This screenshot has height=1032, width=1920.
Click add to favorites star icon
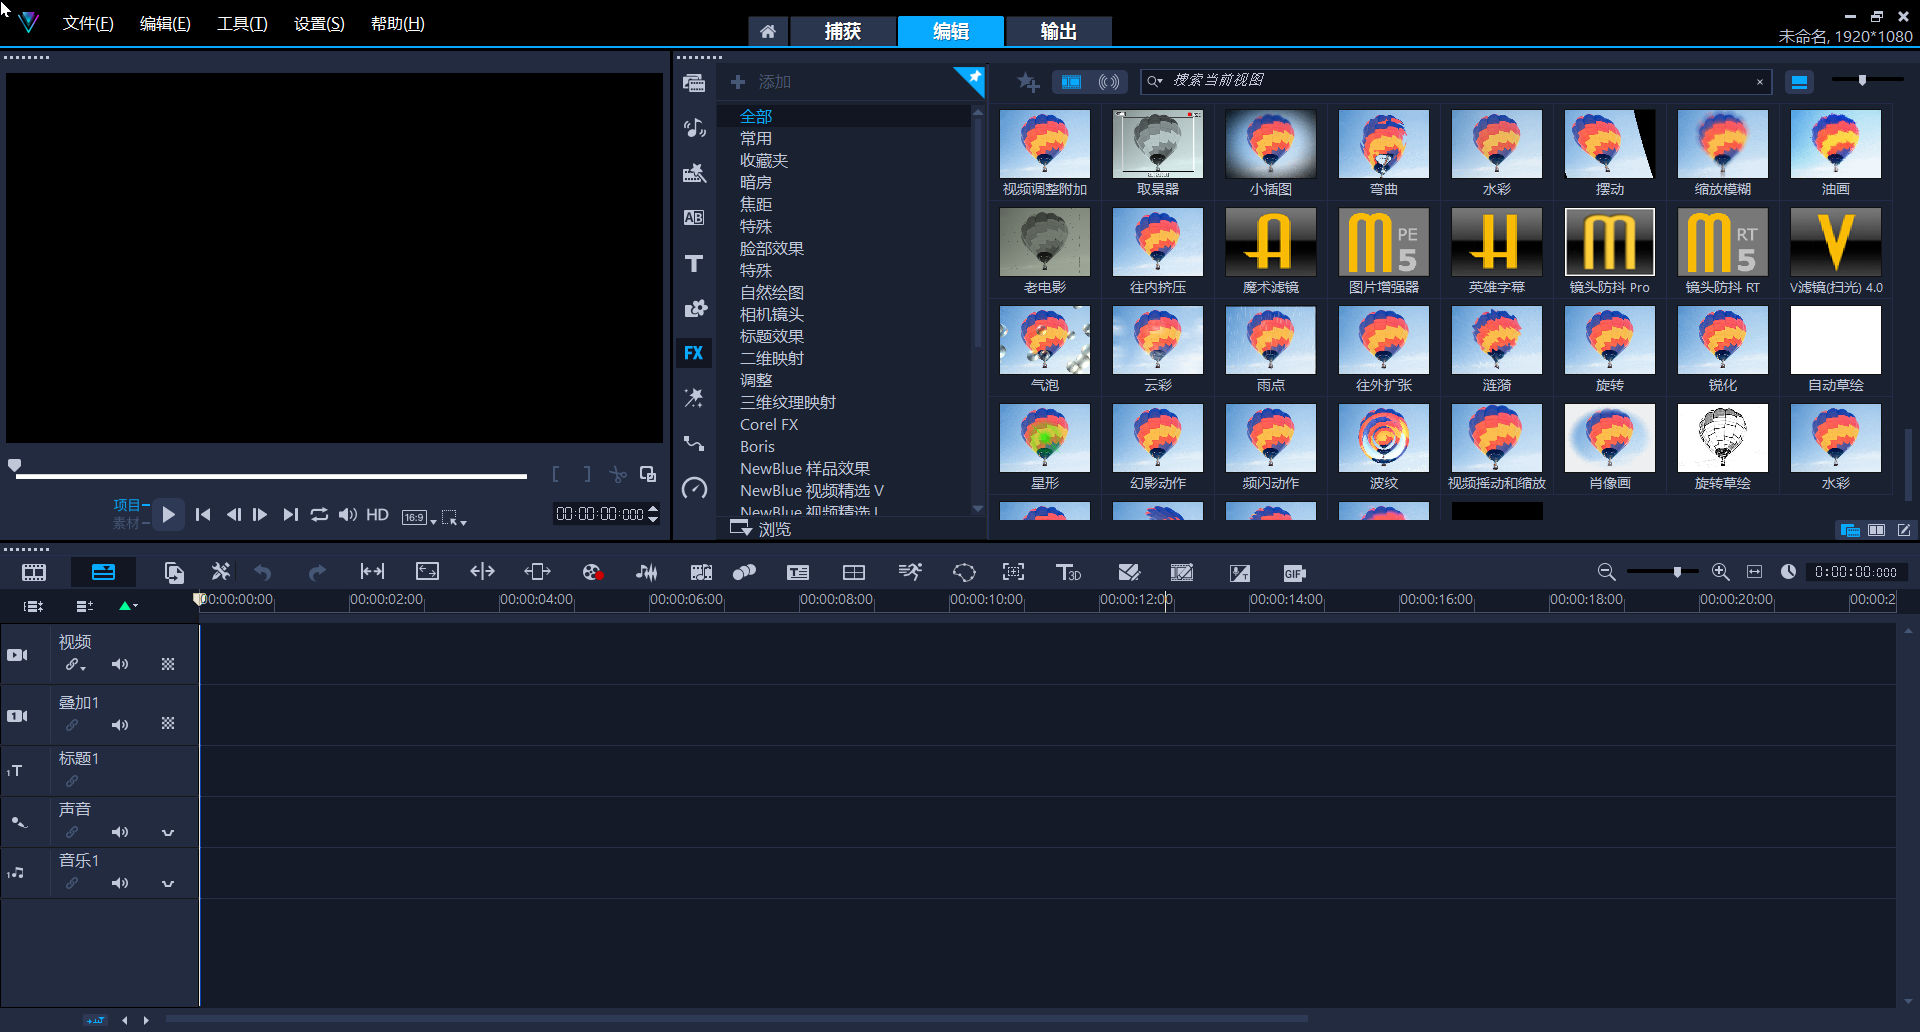coord(1028,82)
